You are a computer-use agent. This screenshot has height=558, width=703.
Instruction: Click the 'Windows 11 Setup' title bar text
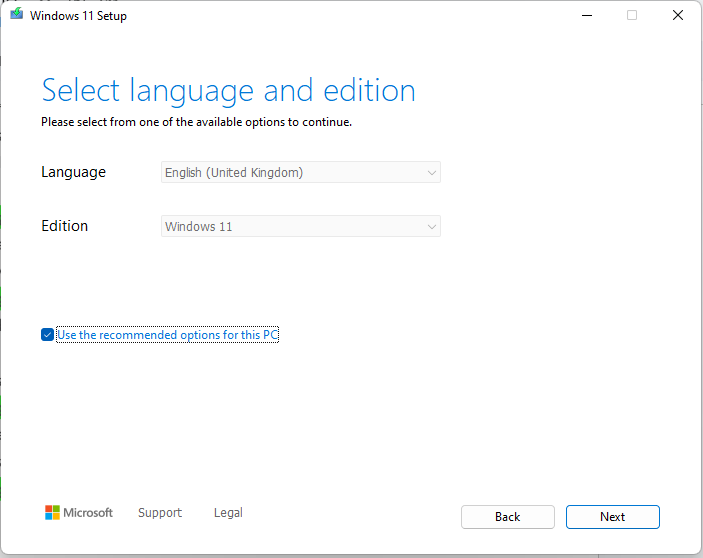(78, 16)
